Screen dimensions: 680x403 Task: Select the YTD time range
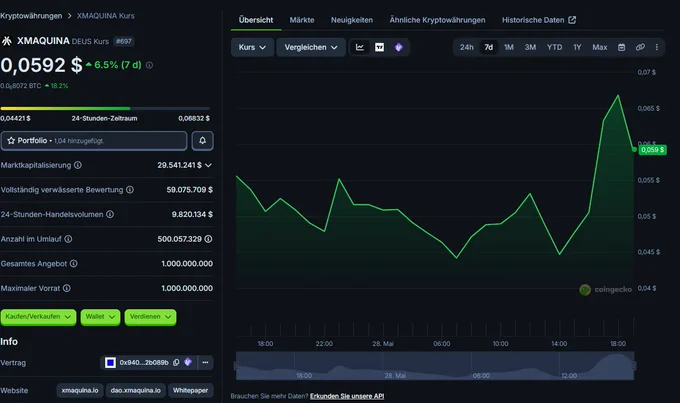click(554, 47)
